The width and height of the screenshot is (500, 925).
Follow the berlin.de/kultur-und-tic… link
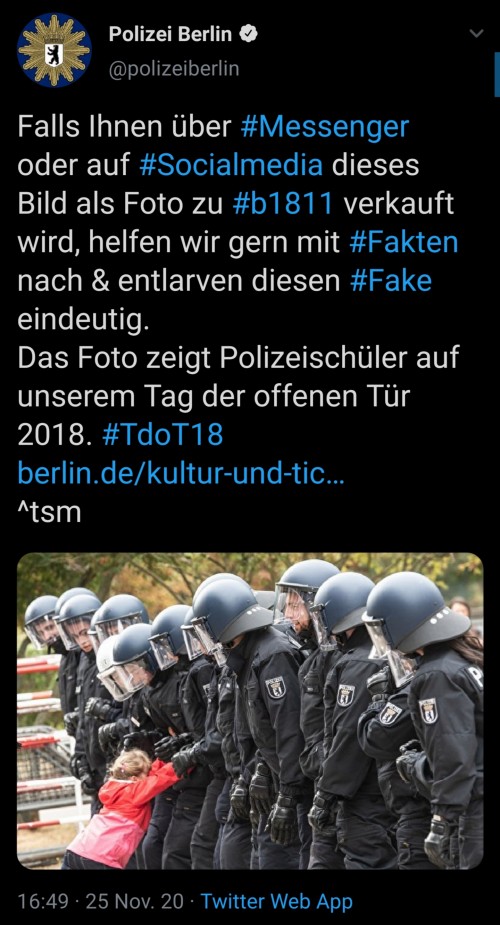coord(181,473)
